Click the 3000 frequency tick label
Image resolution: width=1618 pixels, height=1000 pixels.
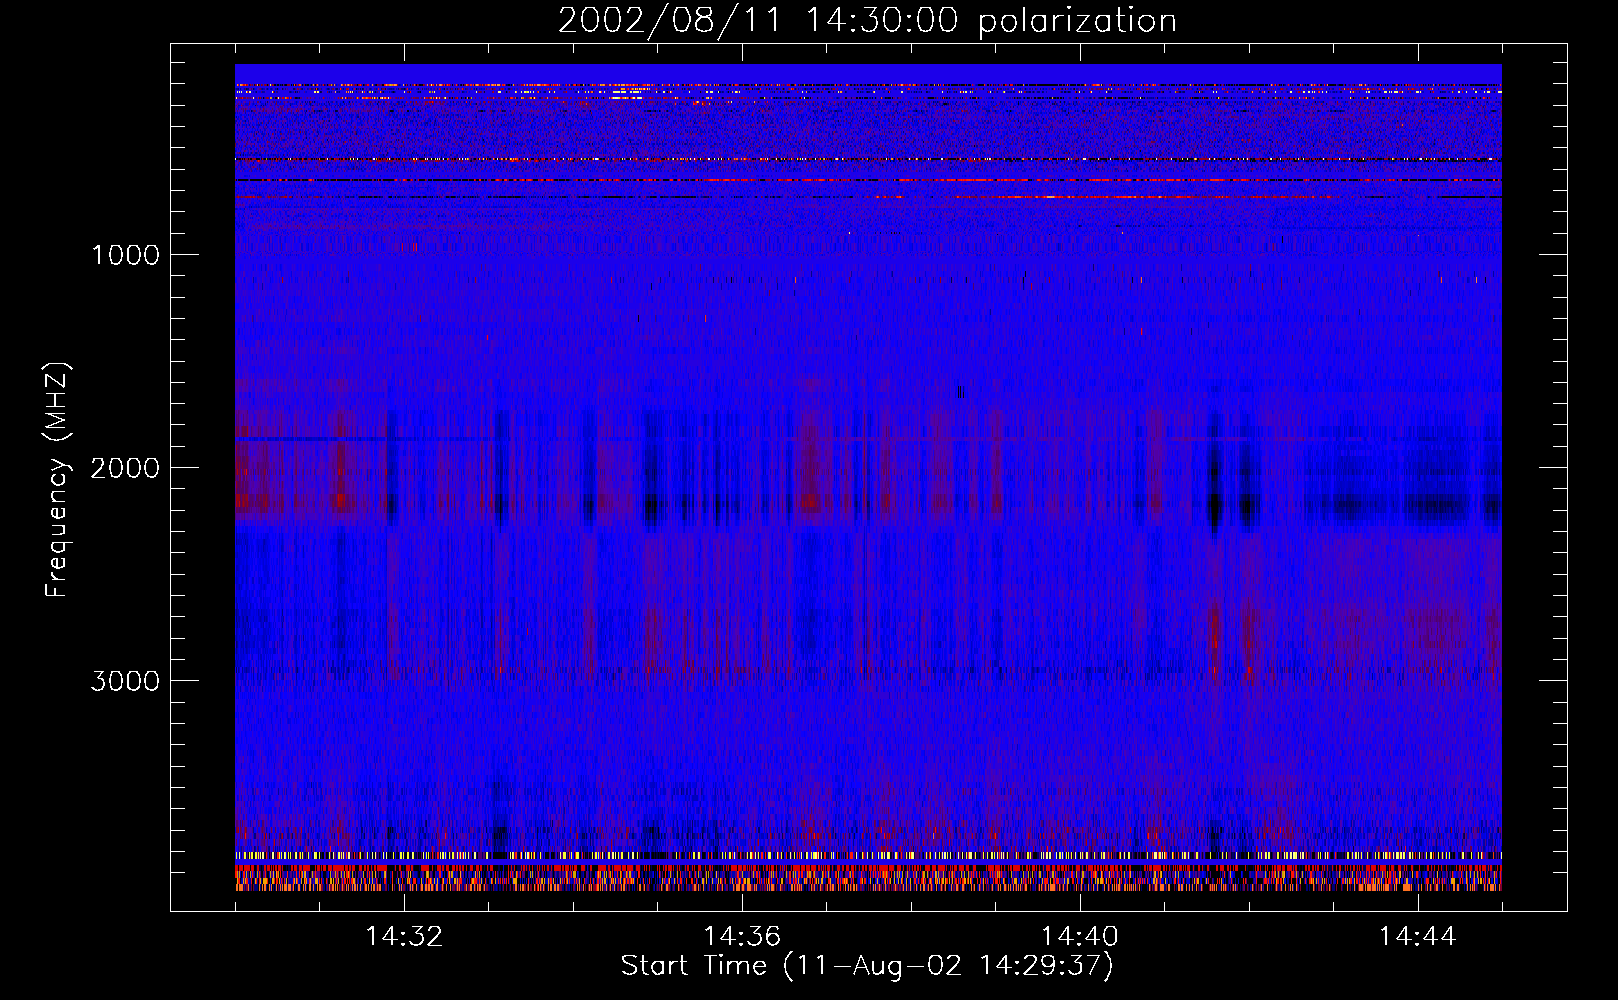125,681
